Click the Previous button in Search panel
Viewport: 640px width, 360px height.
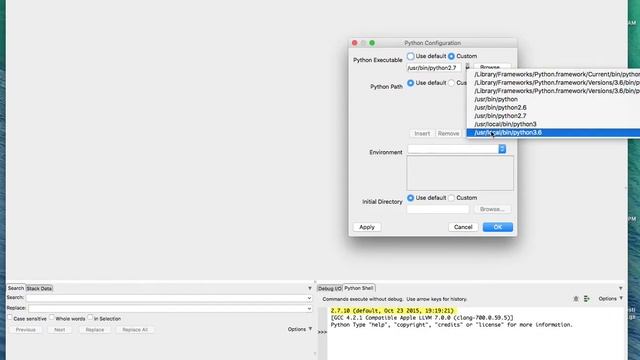26,329
